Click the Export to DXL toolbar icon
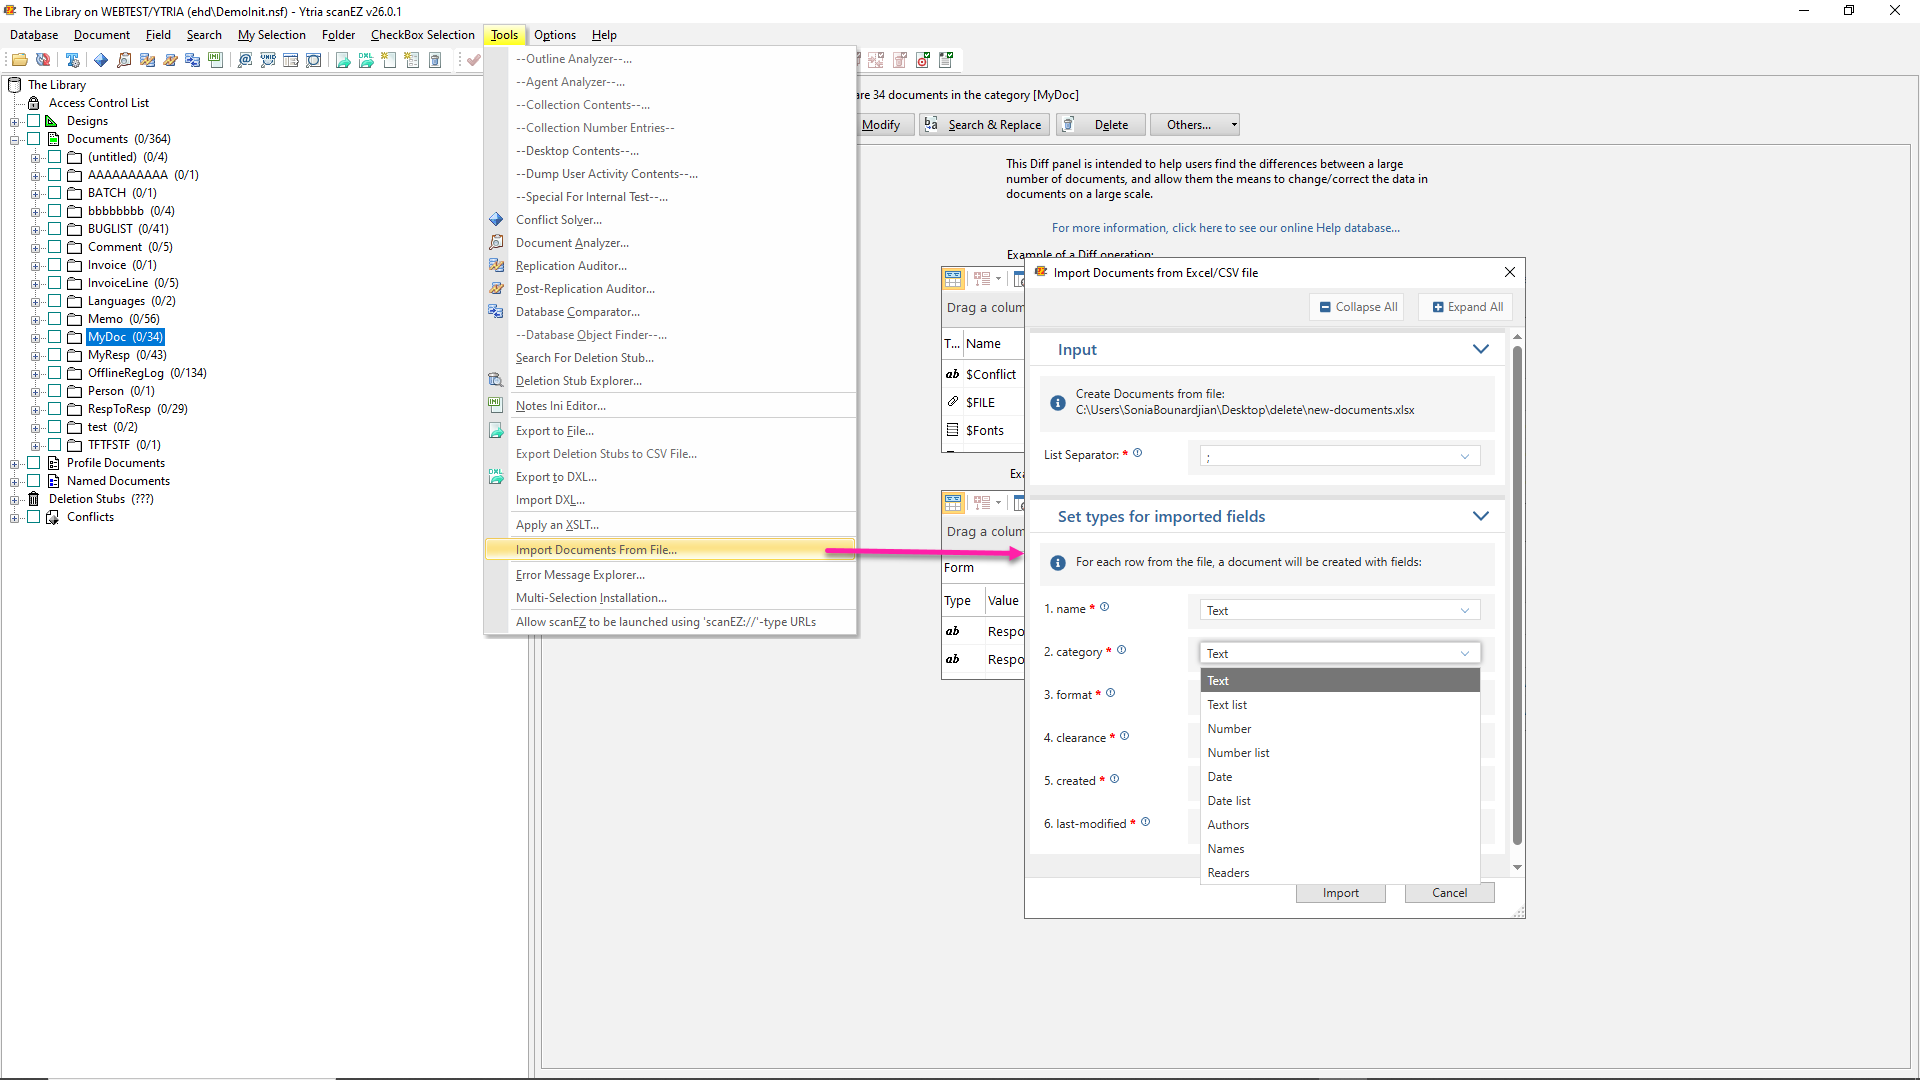 pyautogui.click(x=366, y=60)
